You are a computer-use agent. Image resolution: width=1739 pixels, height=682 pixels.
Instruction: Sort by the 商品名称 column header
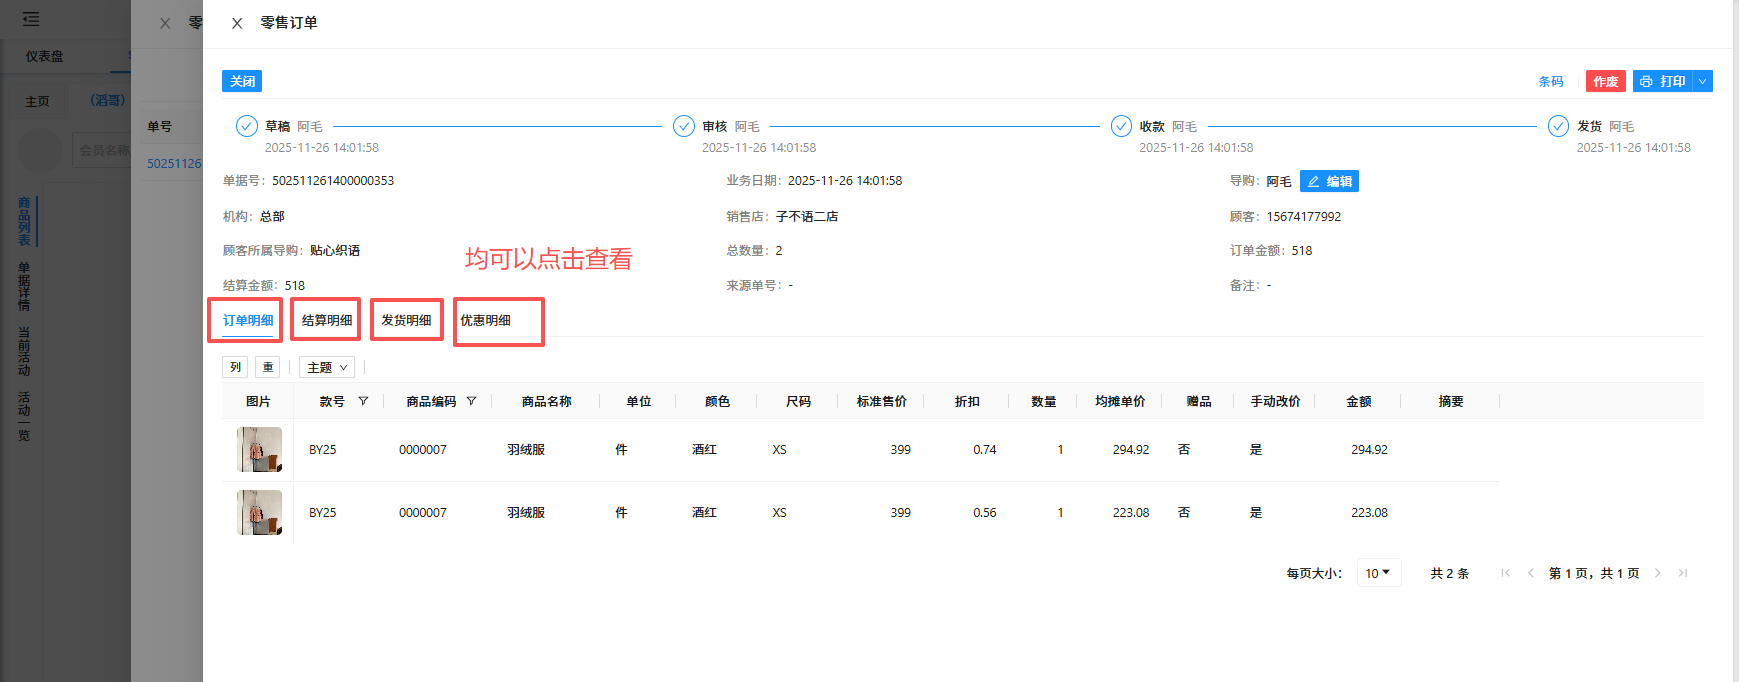pyautogui.click(x=546, y=401)
